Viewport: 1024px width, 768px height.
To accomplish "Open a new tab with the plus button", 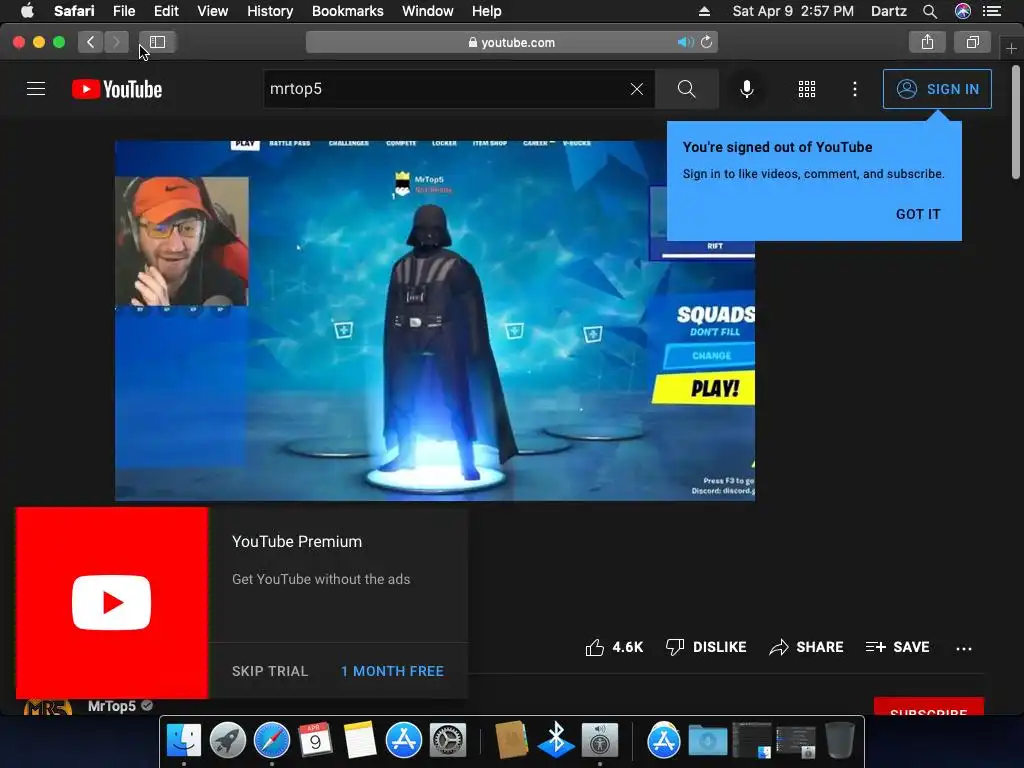I will 1011,48.
